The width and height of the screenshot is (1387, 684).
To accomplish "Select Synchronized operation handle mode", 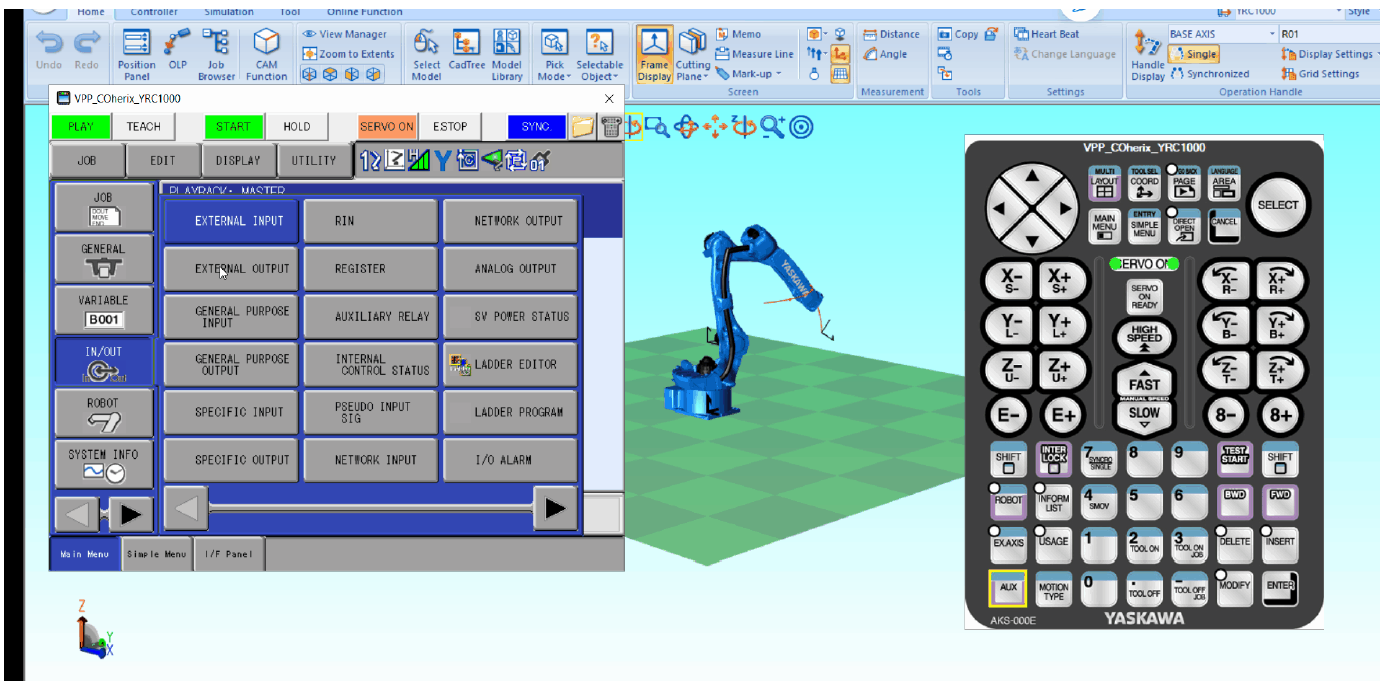I will [x=1210, y=73].
